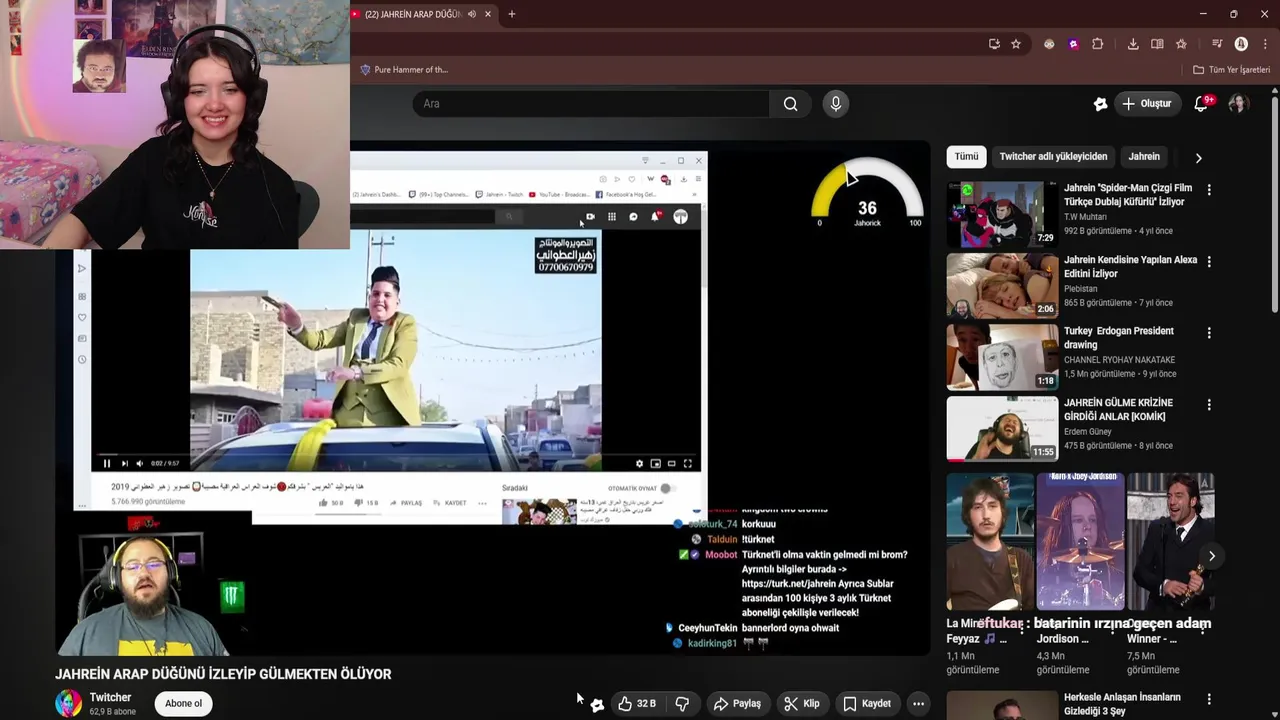The height and width of the screenshot is (720, 1280).
Task: Open the Jordison drummer Shorts thumbnail
Action: [1080, 542]
